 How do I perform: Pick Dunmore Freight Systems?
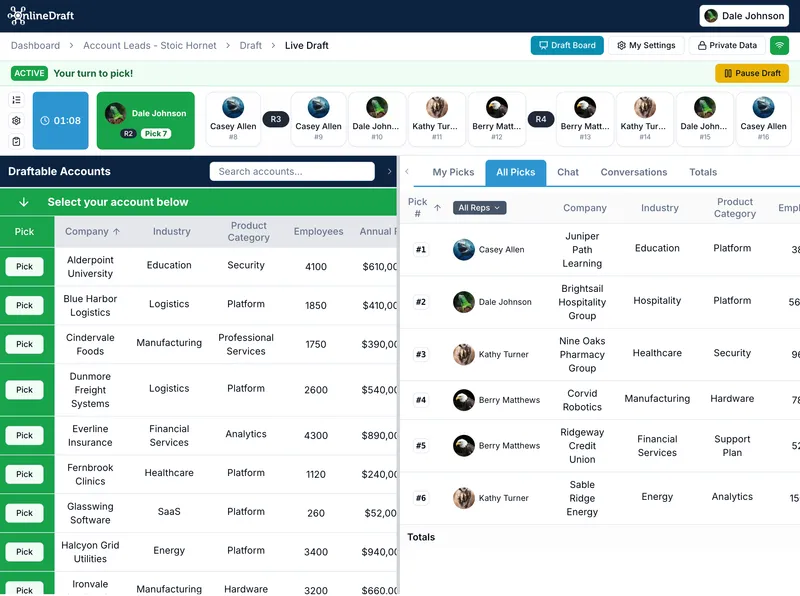pos(24,390)
